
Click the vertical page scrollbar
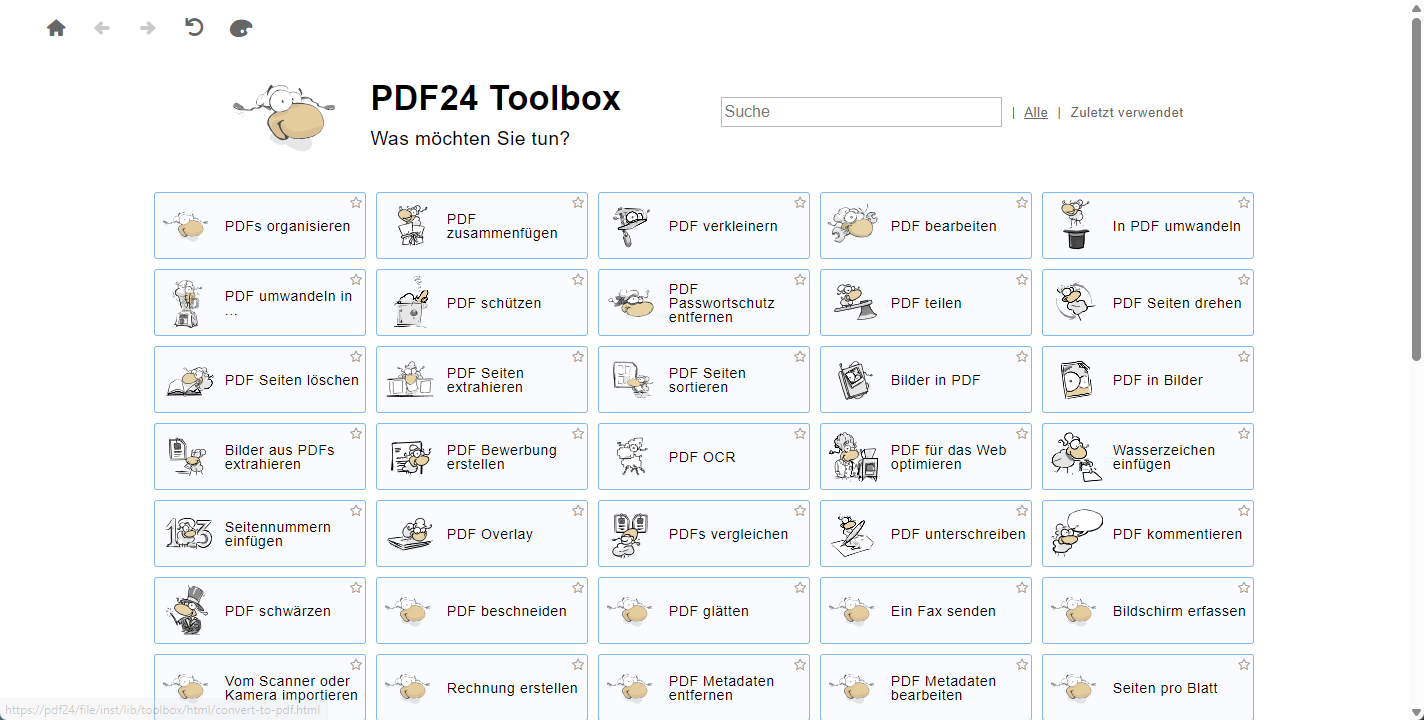point(1417,190)
